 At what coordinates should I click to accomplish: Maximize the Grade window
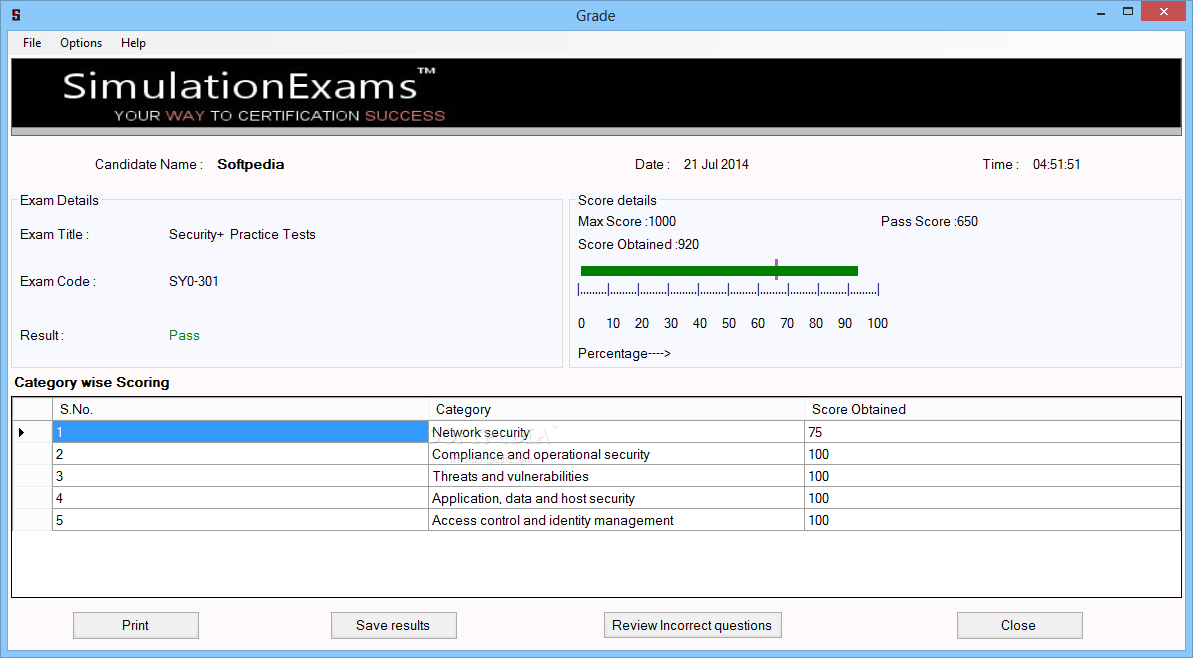(1128, 12)
